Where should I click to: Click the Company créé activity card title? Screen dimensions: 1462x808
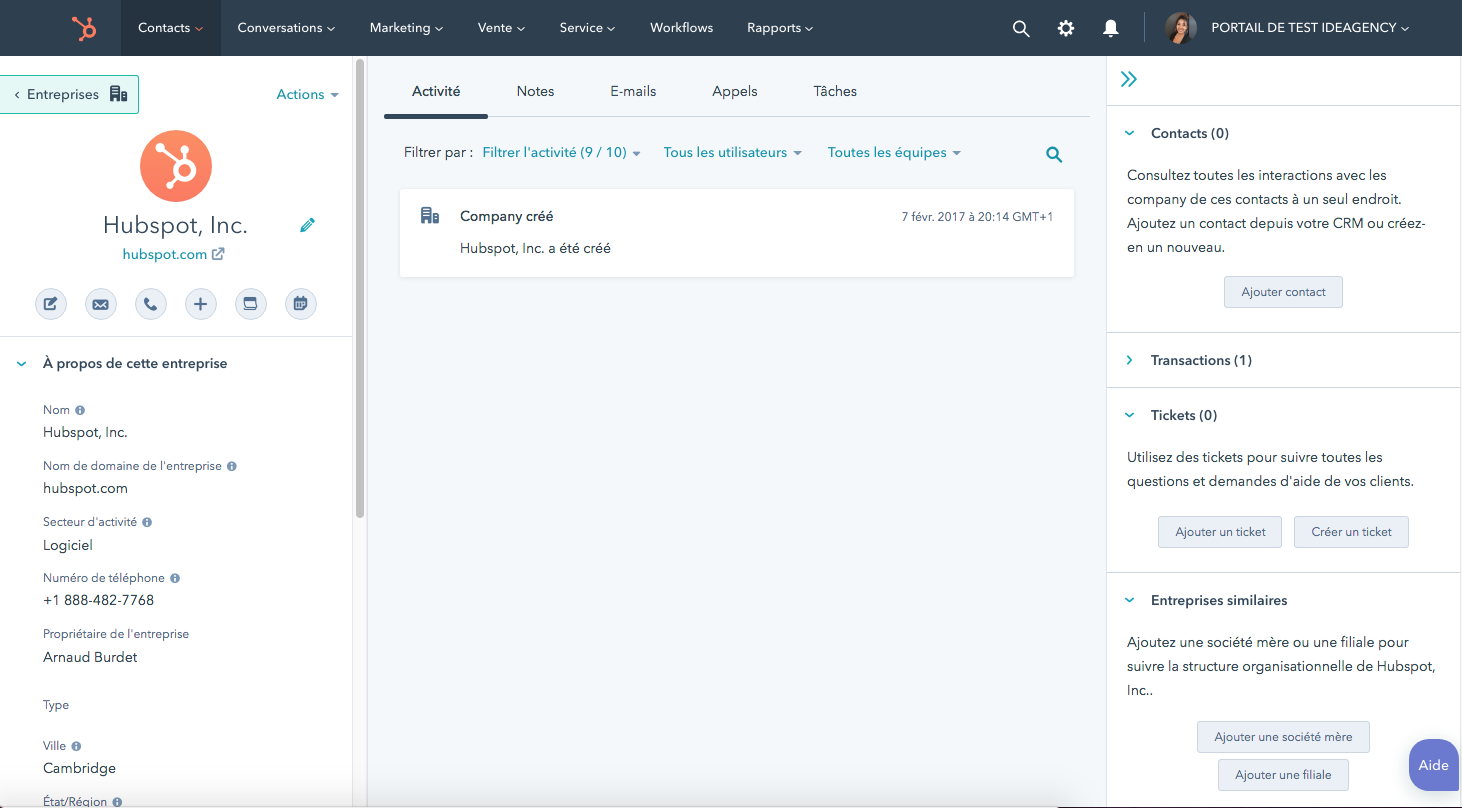click(x=506, y=216)
